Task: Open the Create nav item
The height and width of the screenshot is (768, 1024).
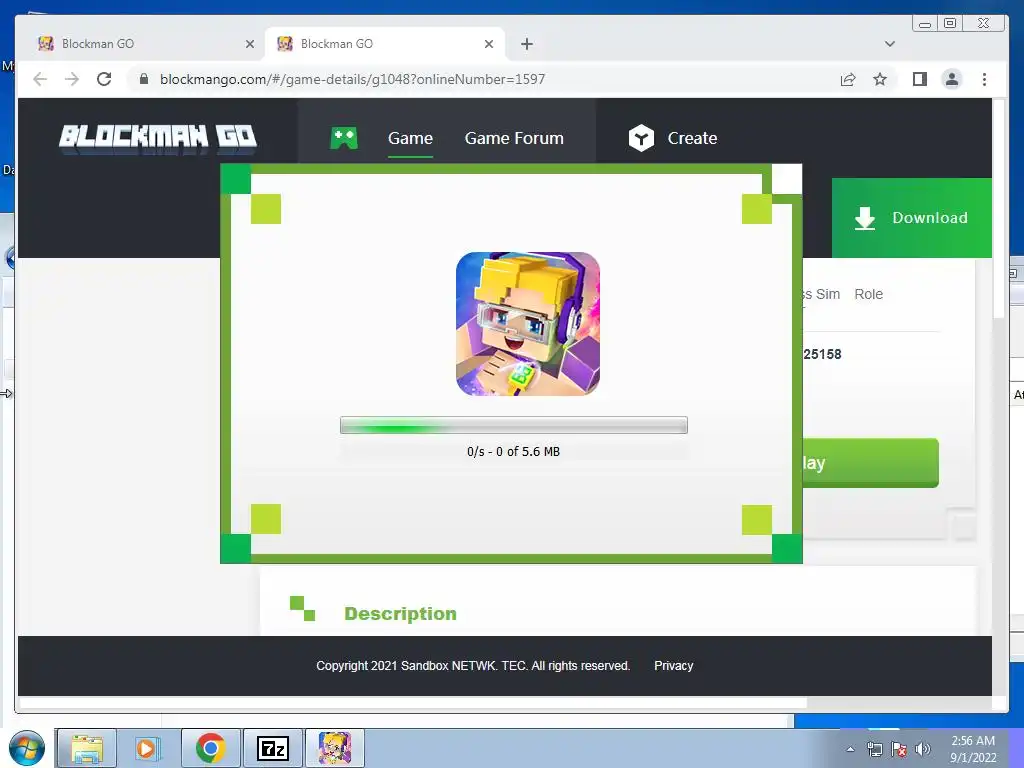Action: (692, 138)
